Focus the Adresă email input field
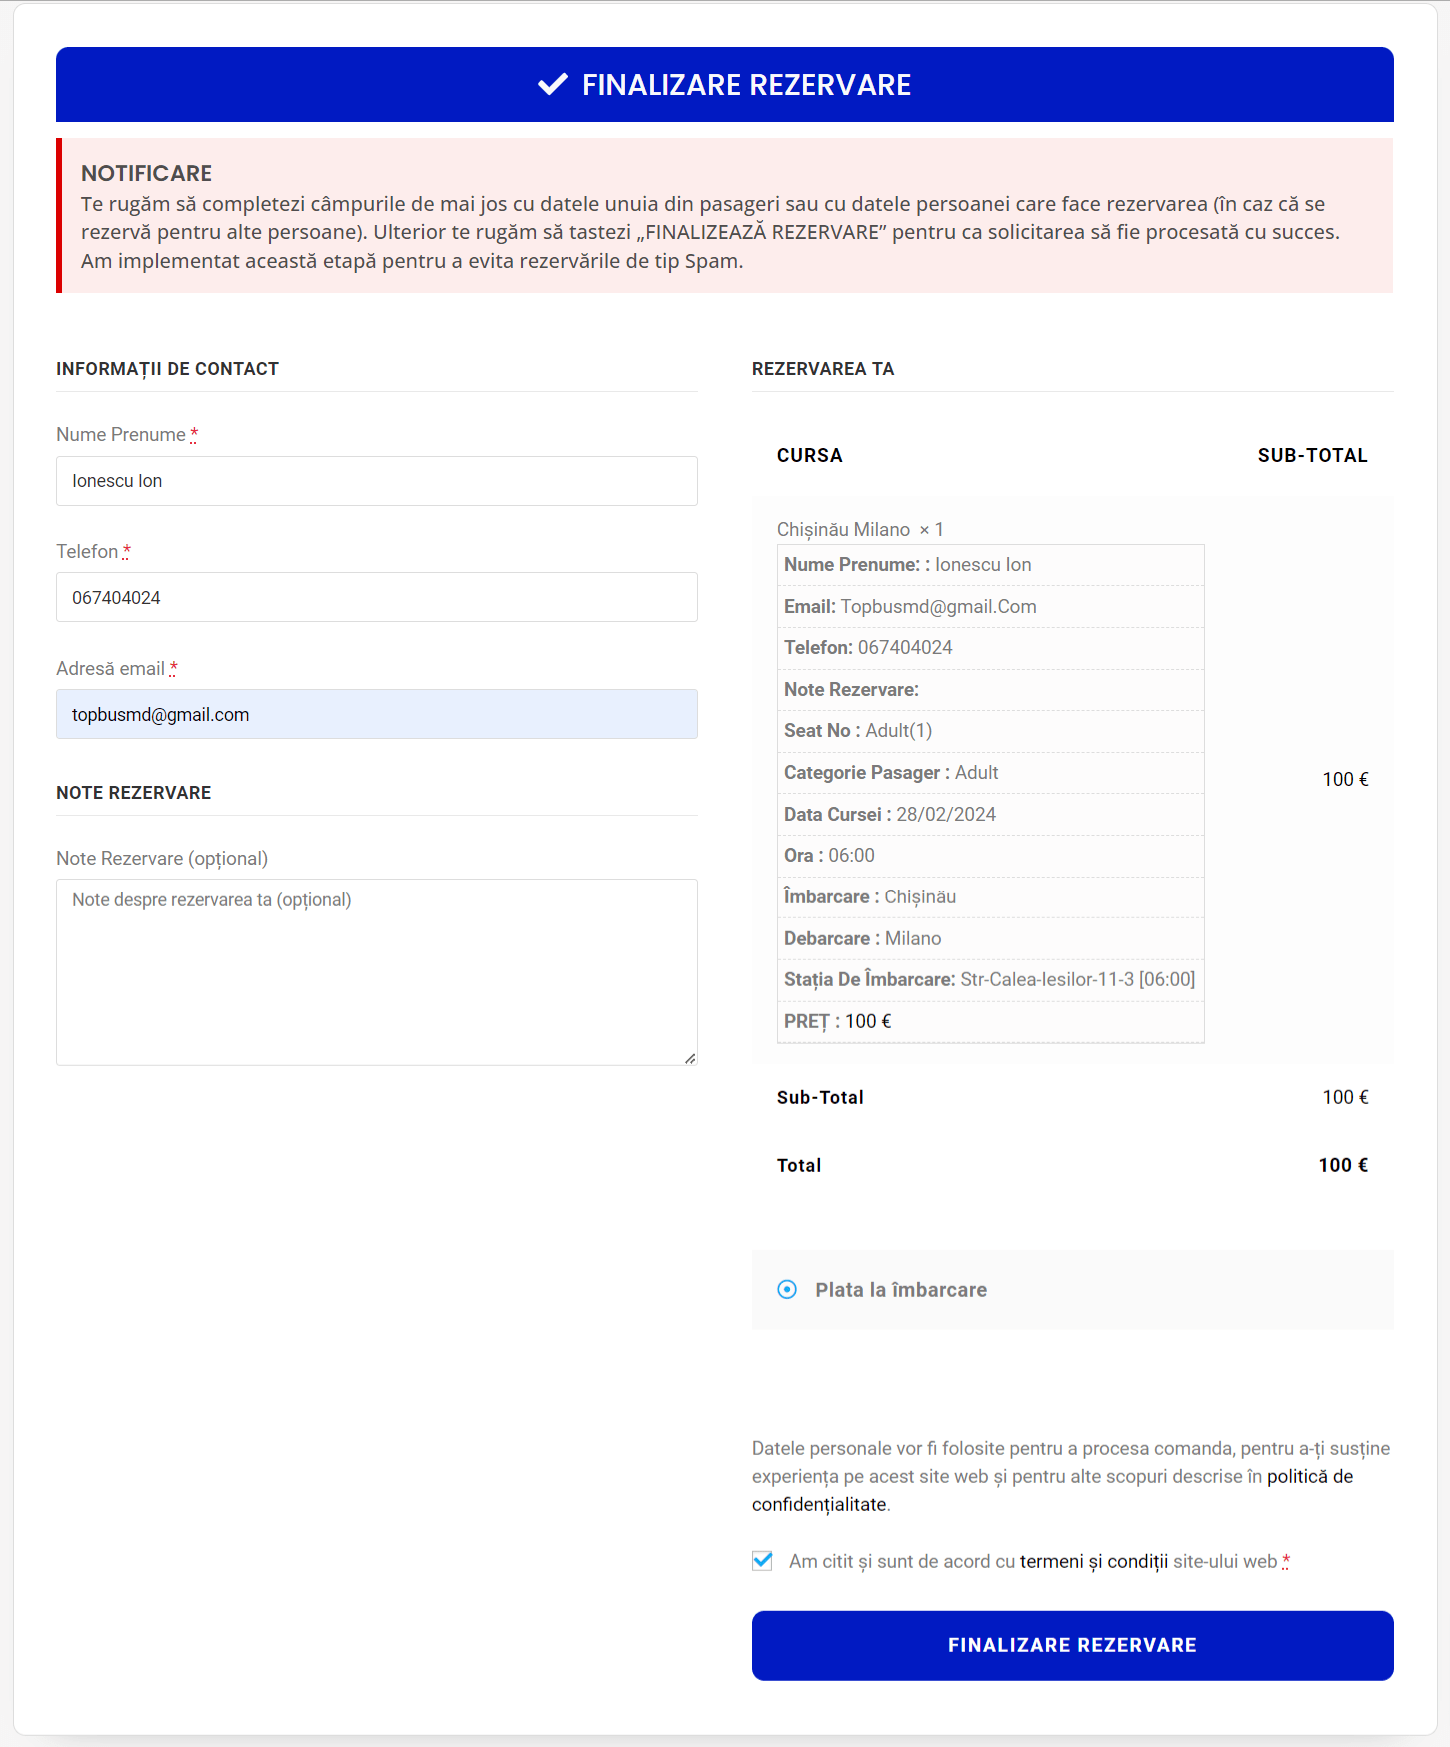 [376, 715]
